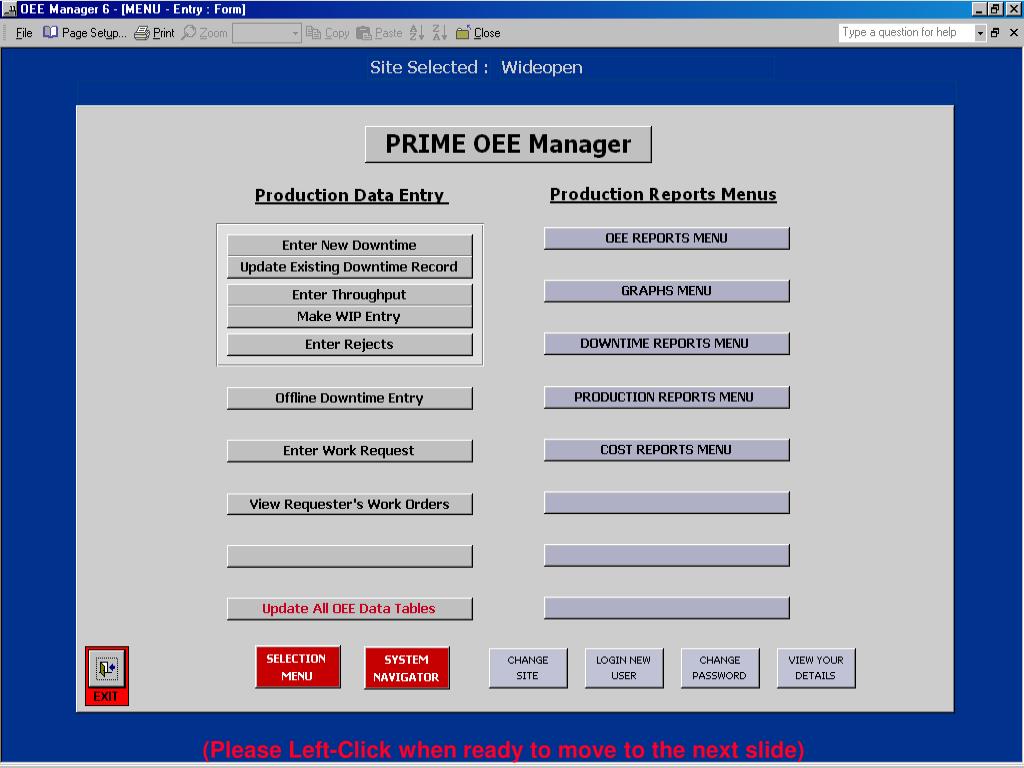
Task: Click Update All OEE Data Tables
Action: (349, 609)
